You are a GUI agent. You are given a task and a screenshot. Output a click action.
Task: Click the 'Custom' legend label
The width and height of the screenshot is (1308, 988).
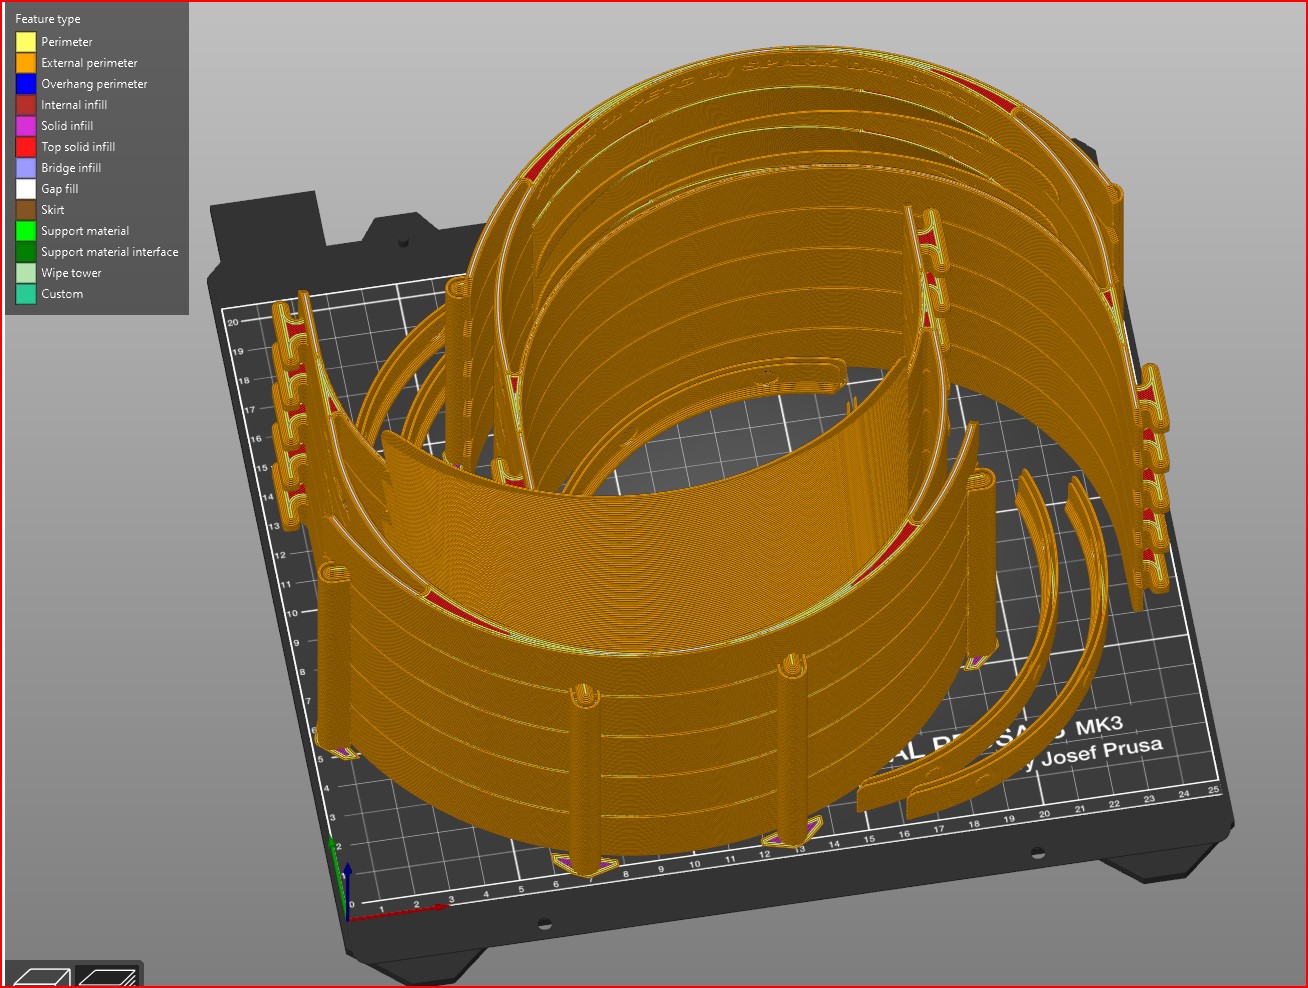(62, 294)
